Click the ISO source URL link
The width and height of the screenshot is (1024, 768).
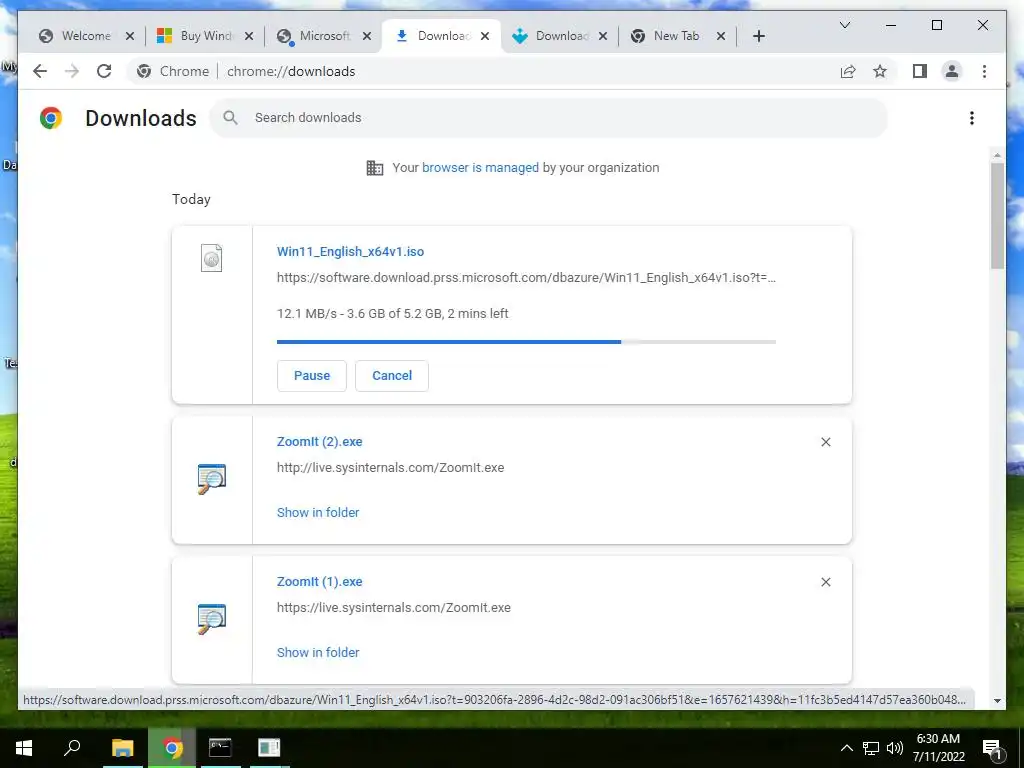(x=526, y=278)
